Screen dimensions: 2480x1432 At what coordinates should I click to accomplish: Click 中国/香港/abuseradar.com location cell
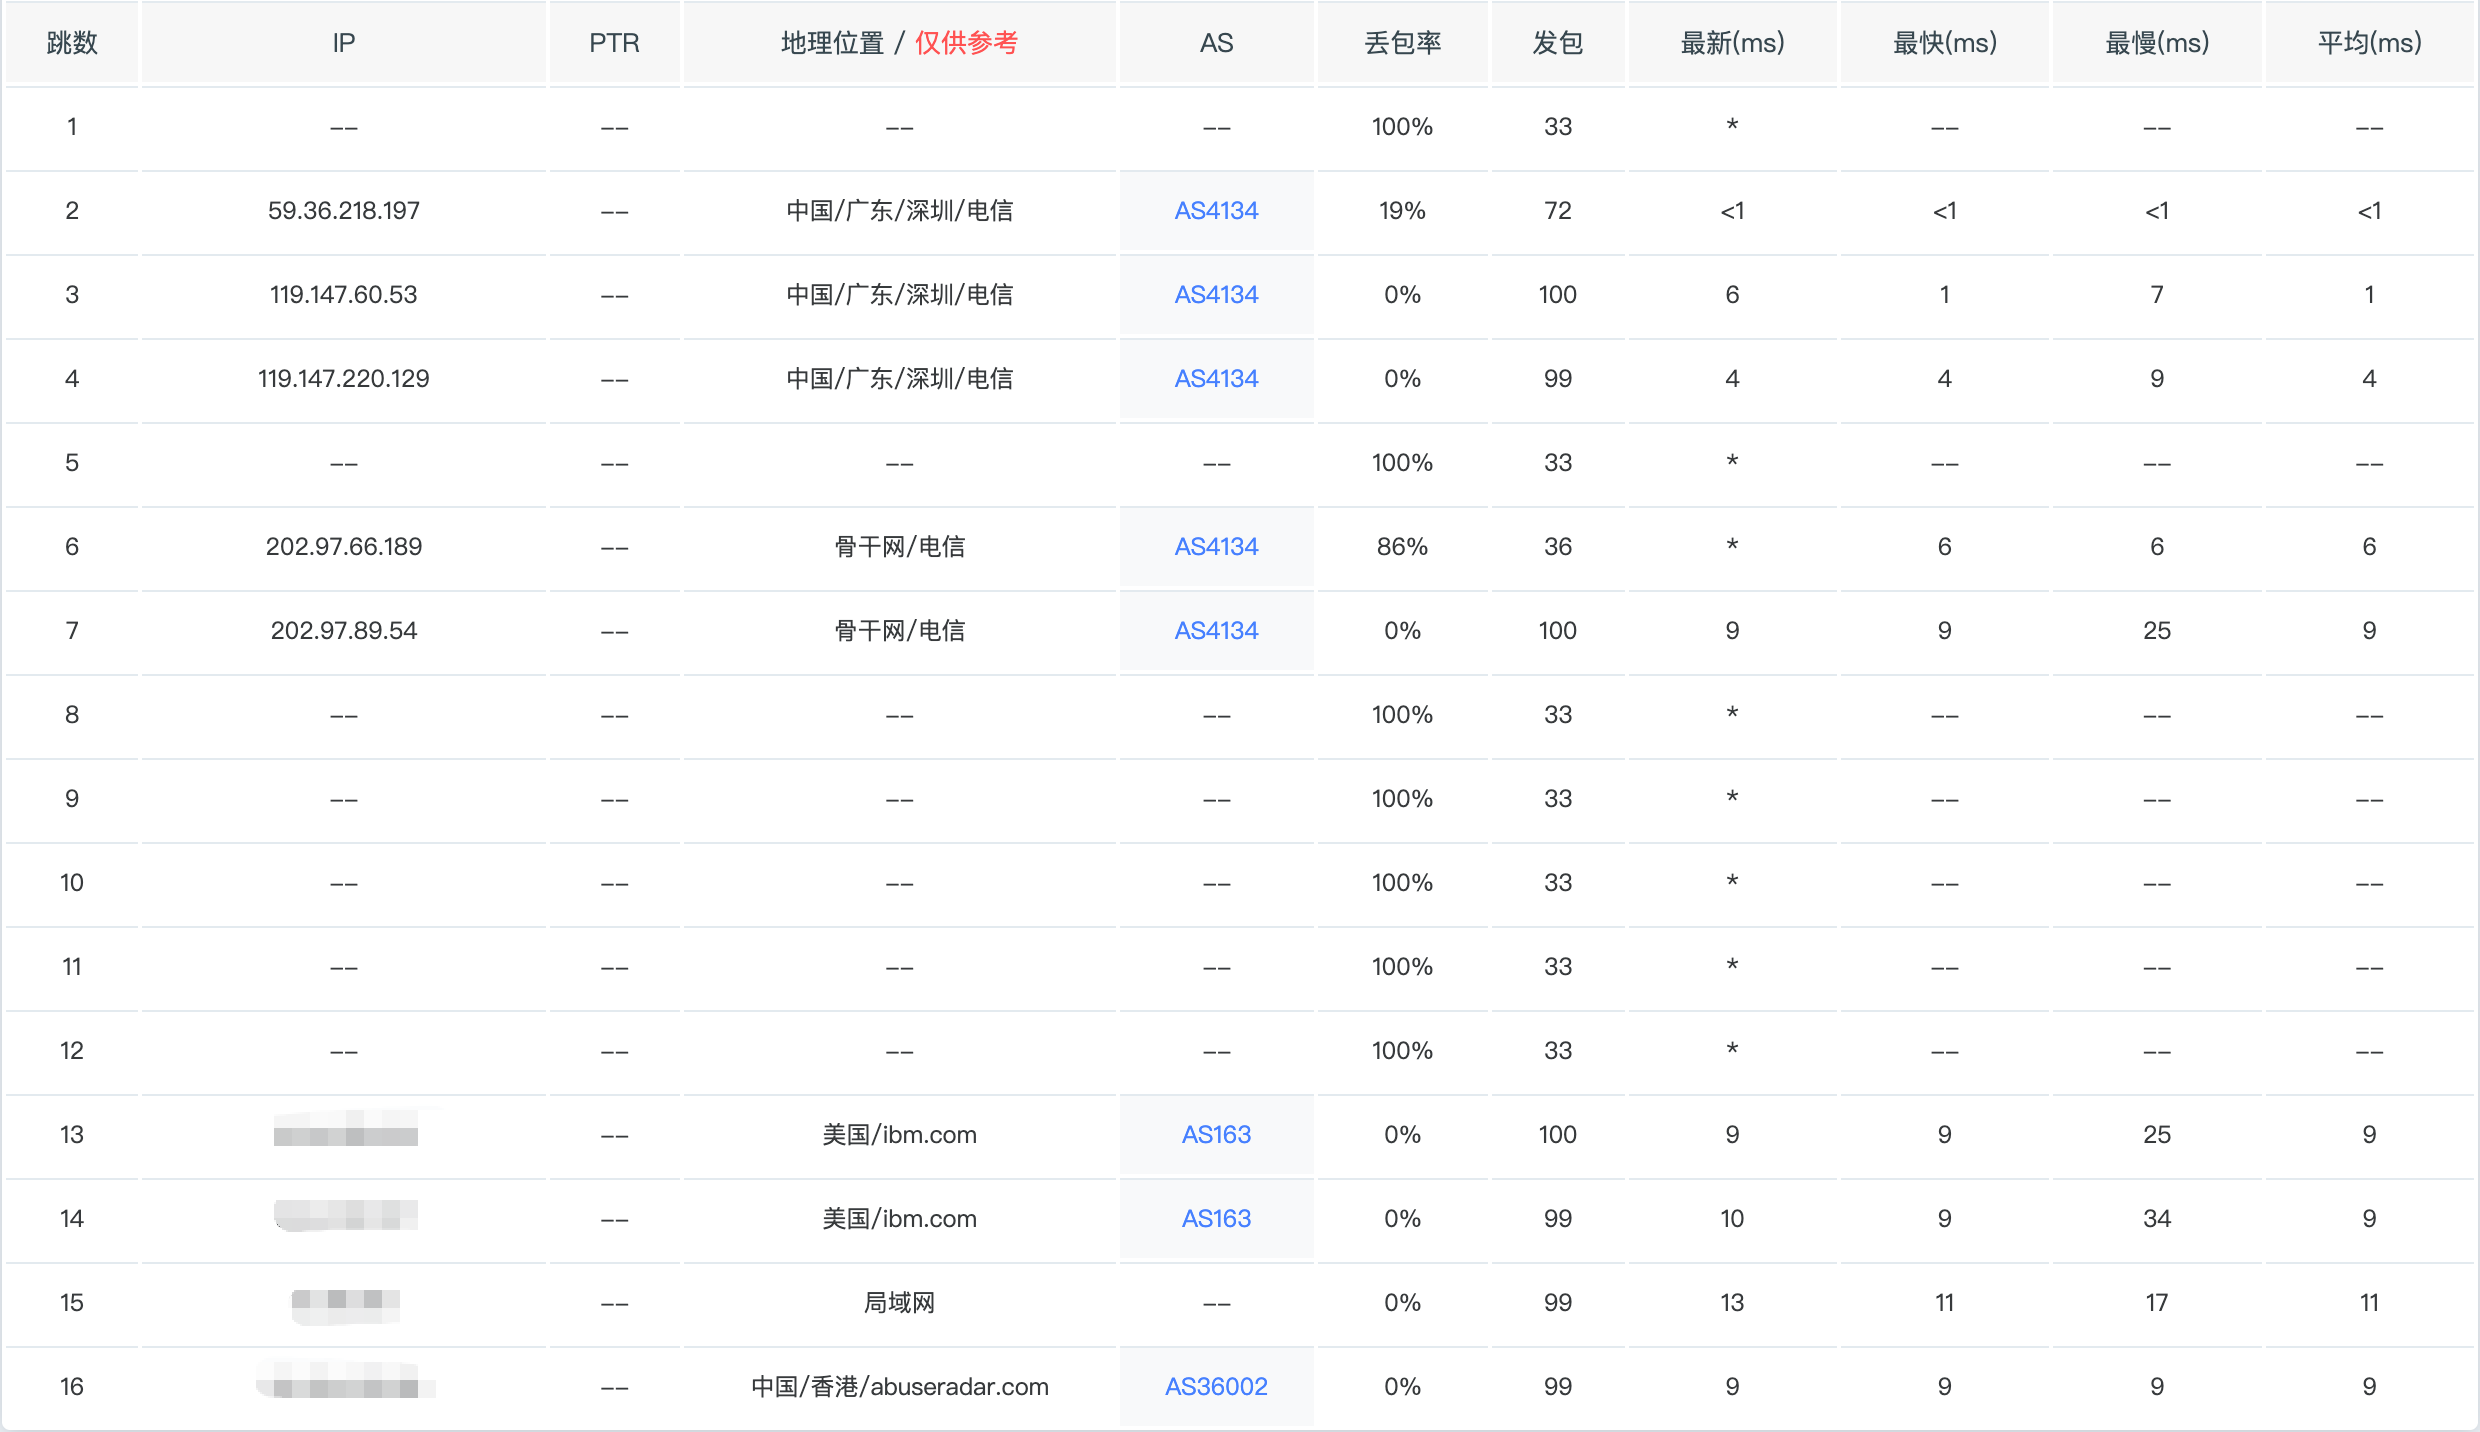tap(899, 1387)
